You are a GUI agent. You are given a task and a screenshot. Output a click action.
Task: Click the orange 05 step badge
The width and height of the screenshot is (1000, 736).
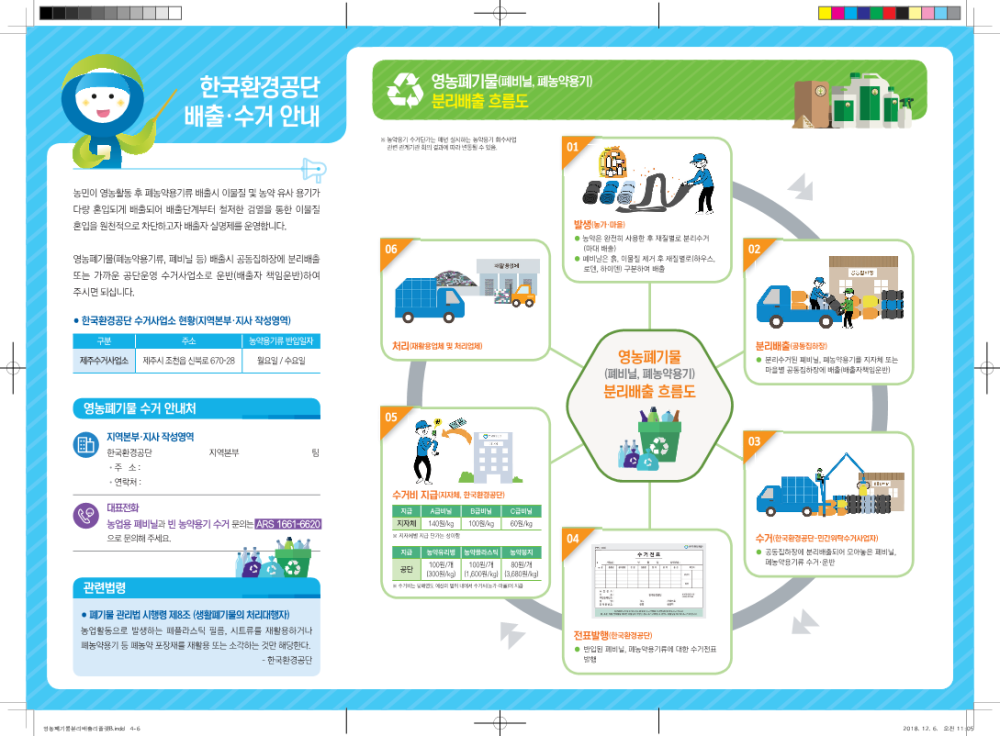(x=391, y=417)
